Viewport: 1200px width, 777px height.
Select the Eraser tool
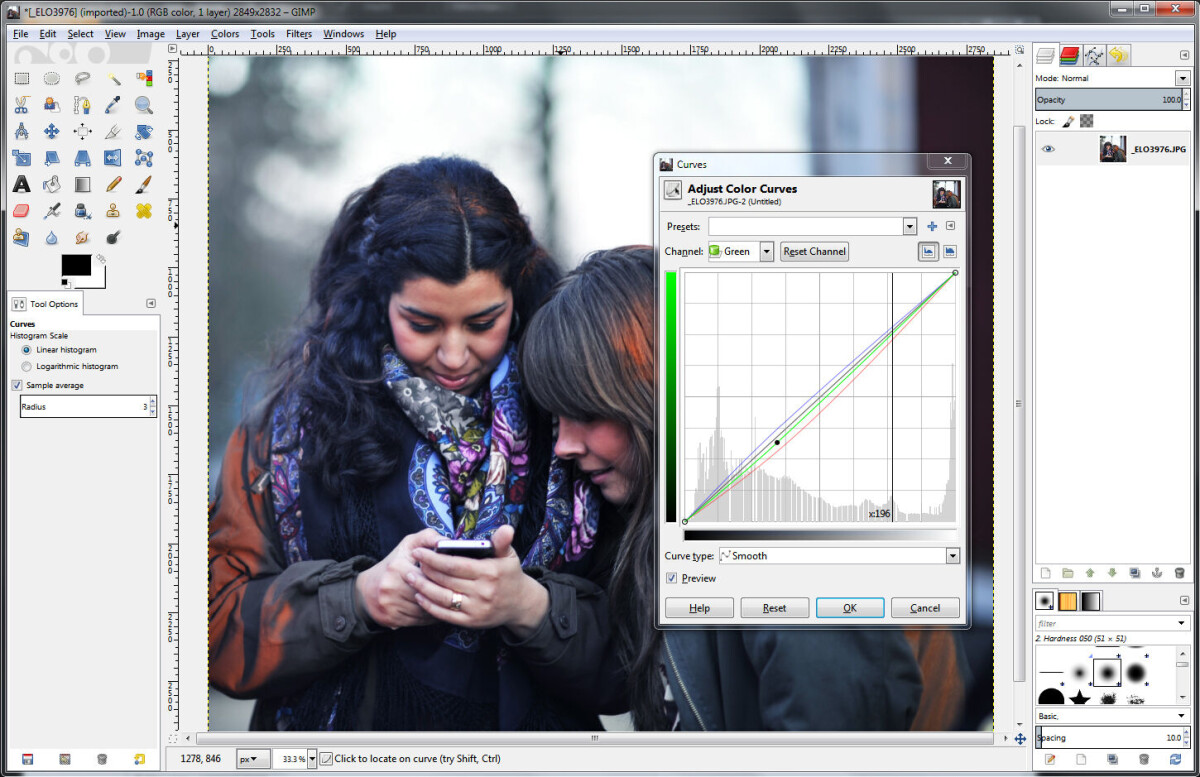pos(21,211)
